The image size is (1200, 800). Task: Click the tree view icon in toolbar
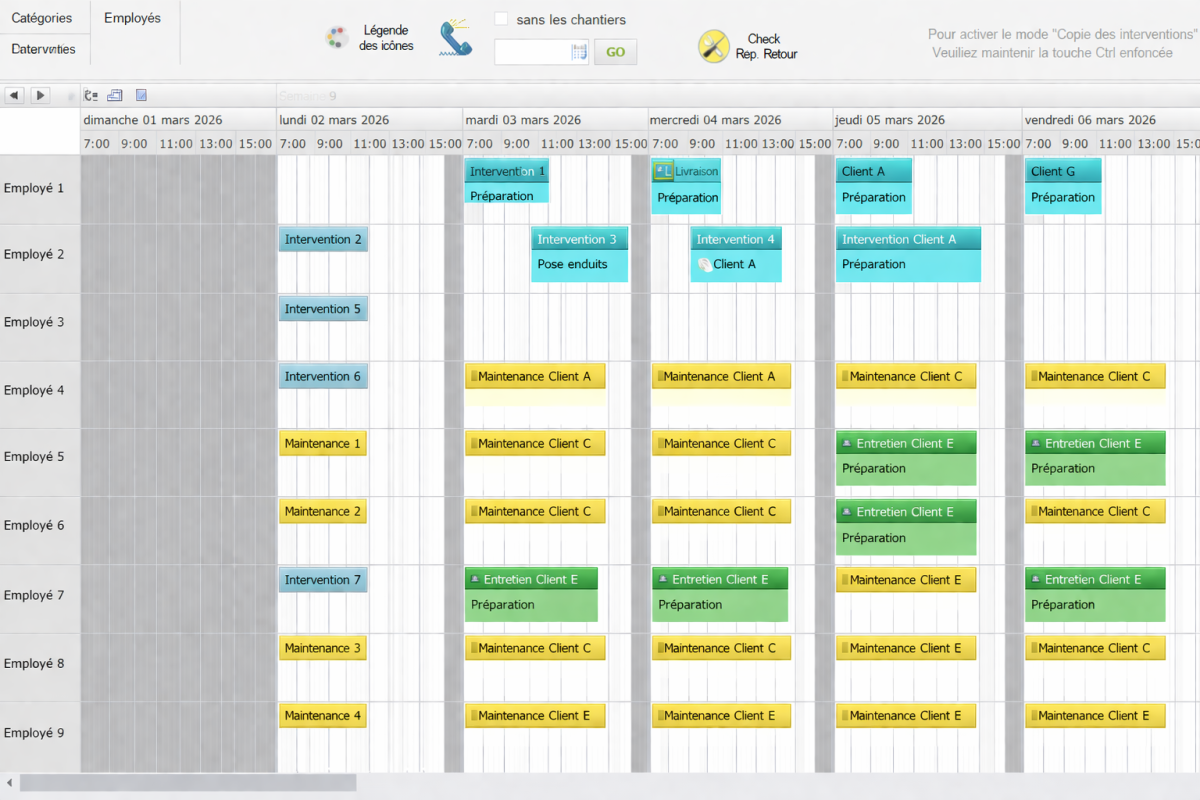pyautogui.click(x=91, y=95)
